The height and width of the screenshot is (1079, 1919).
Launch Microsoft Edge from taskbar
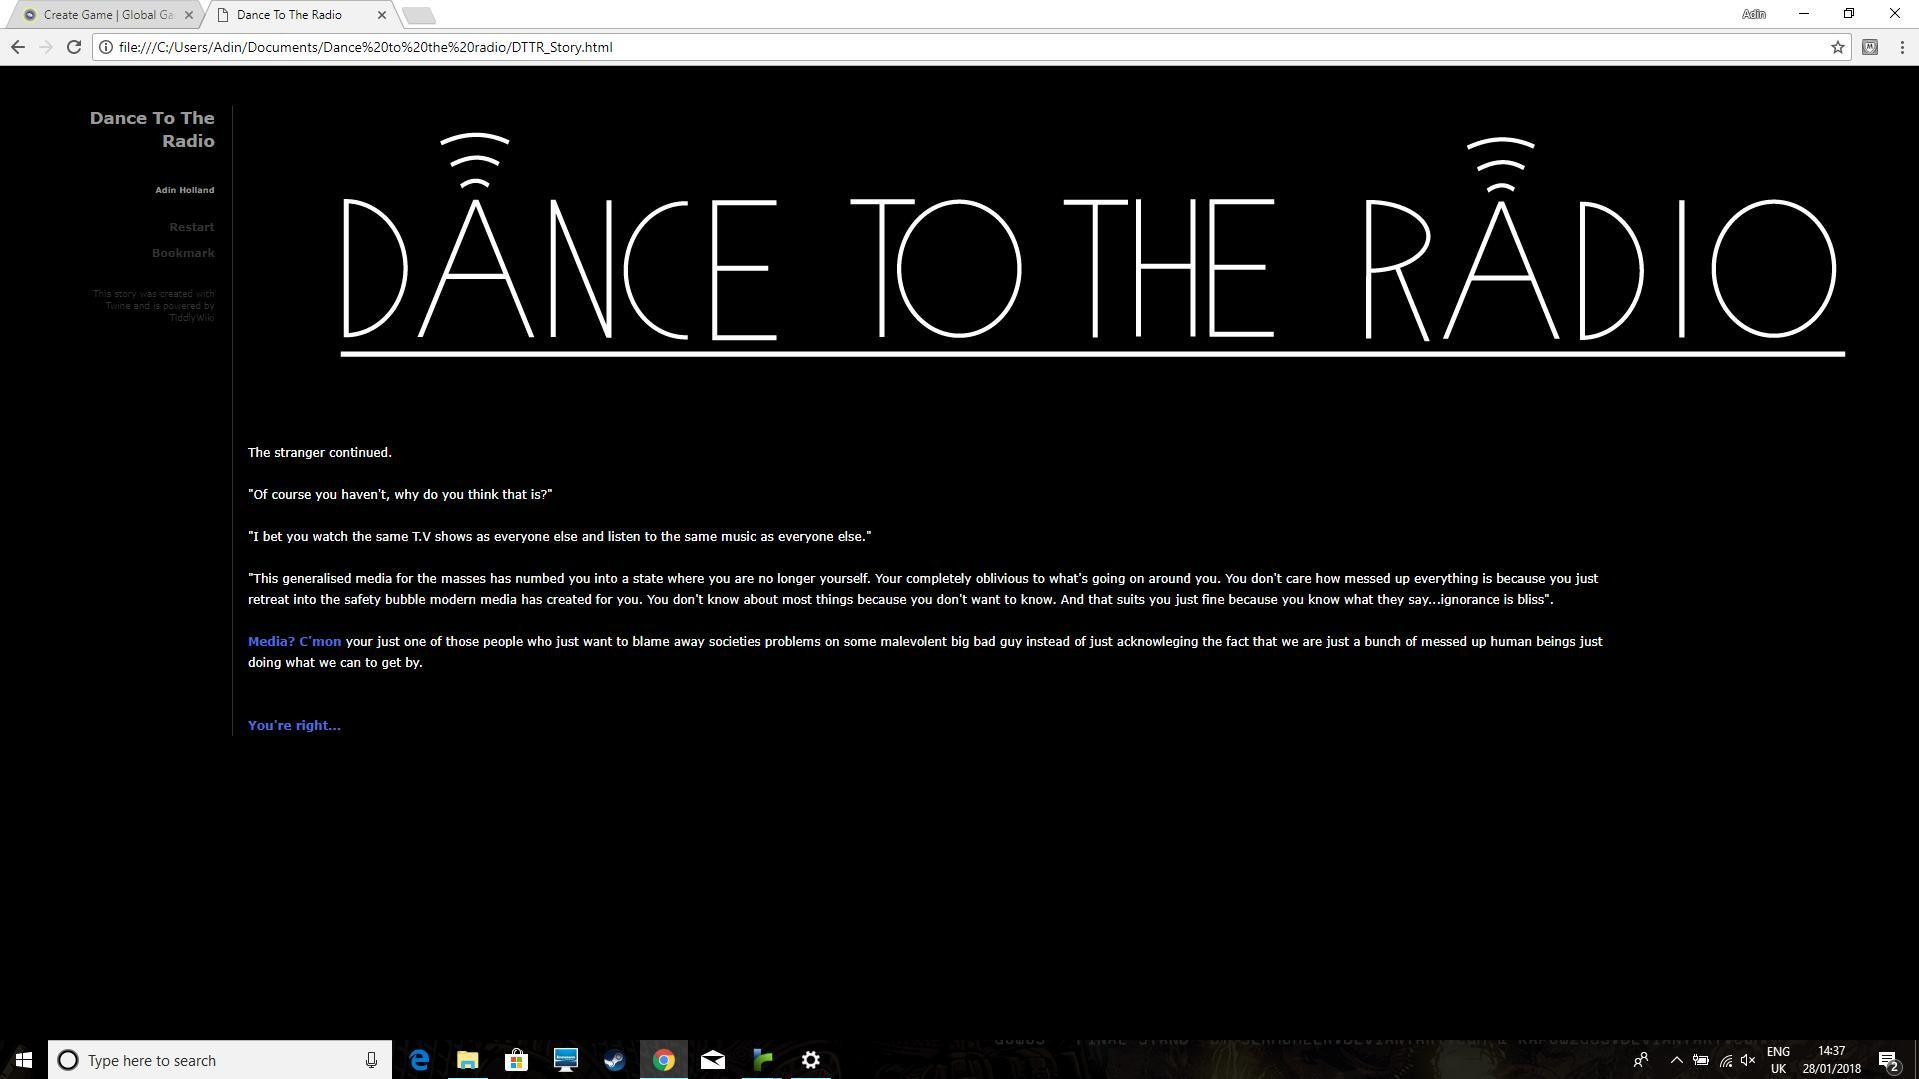pos(419,1060)
